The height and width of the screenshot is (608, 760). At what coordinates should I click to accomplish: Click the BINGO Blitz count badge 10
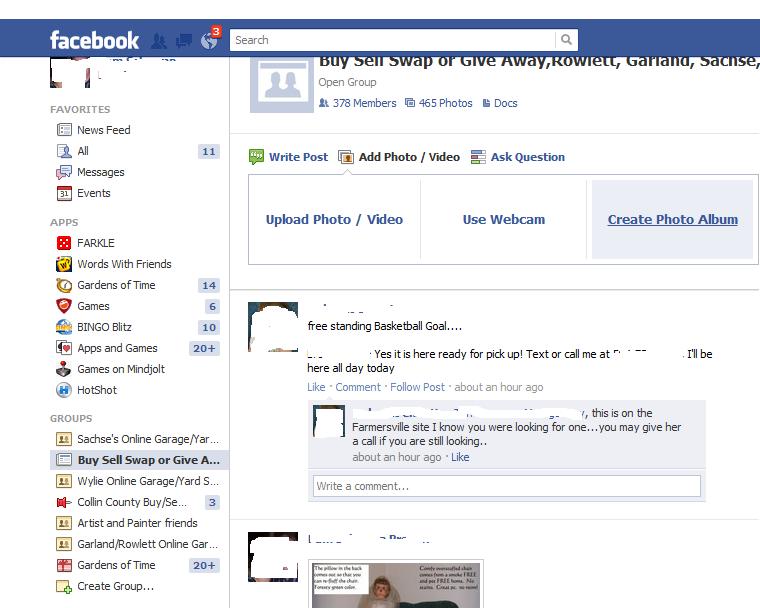(x=209, y=328)
